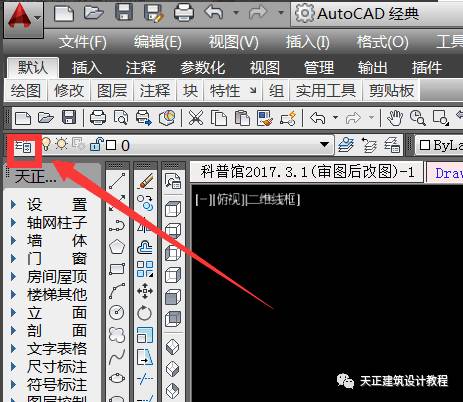
Task: Select the Line draw tool
Action: 117,180
